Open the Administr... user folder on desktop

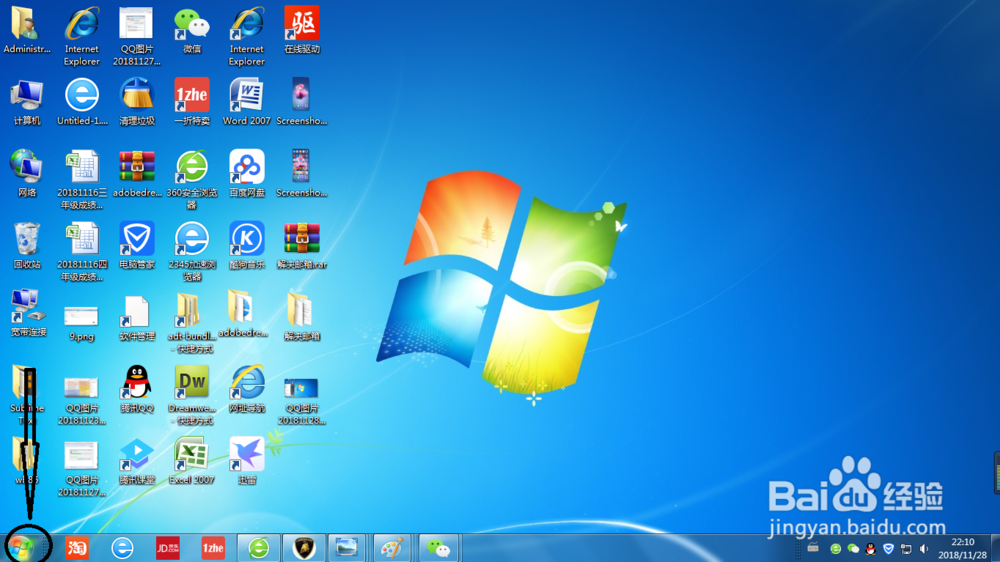click(27, 30)
